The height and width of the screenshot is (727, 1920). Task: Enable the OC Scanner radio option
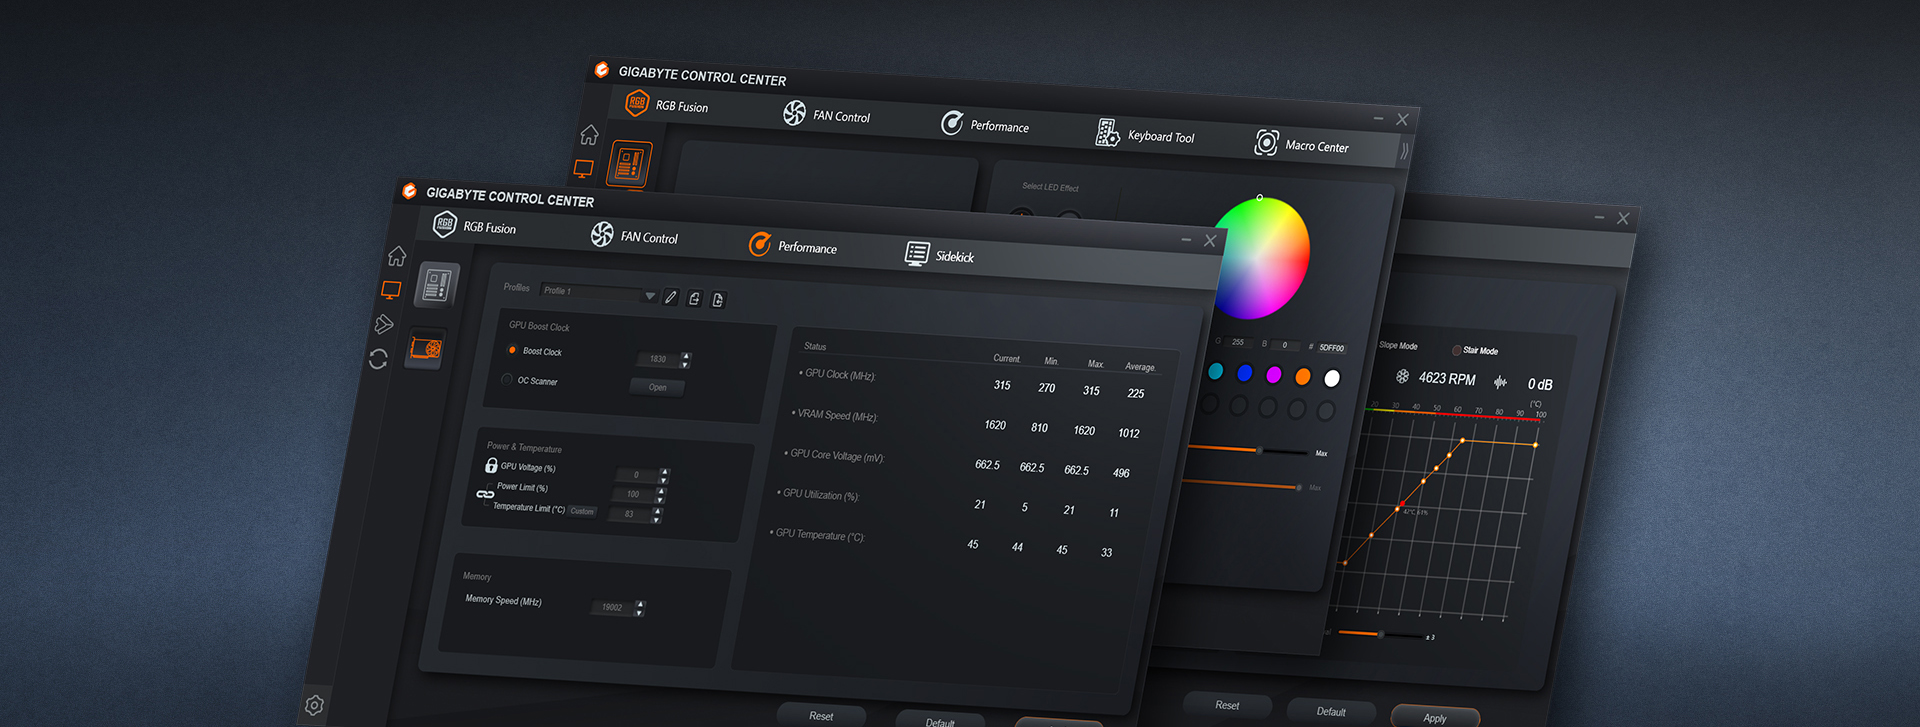pyautogui.click(x=507, y=379)
